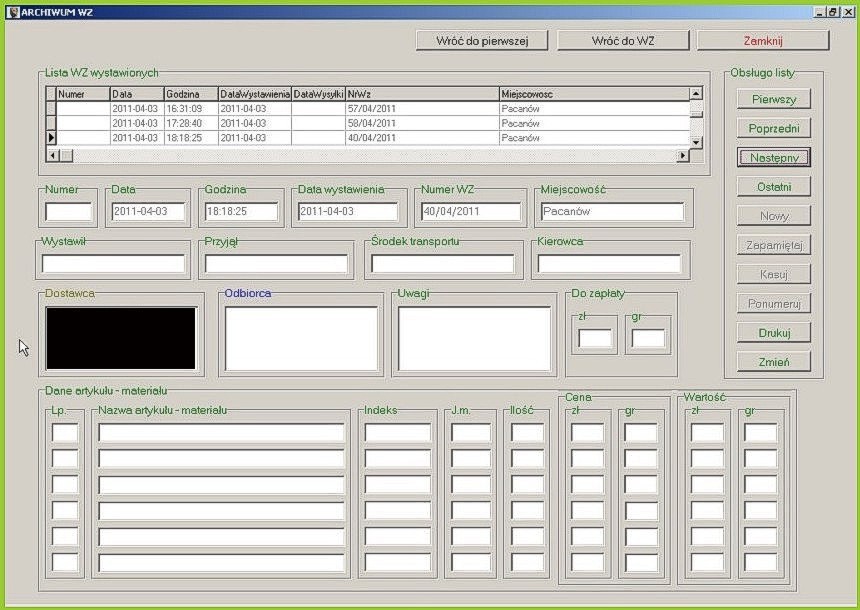Click the vertical scrollbar thumb in list
This screenshot has width=860, height=610.
(696, 114)
